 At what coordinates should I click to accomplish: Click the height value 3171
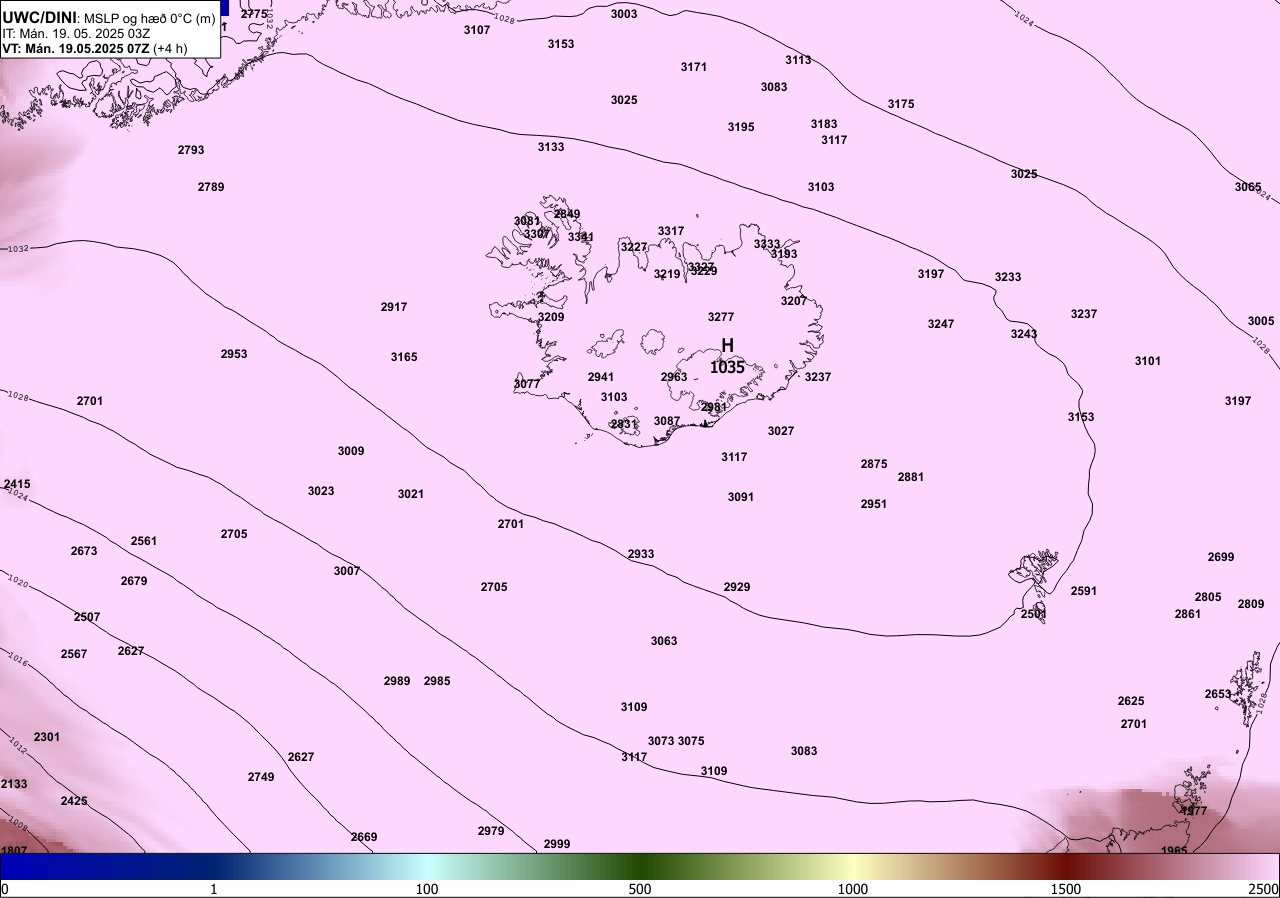[x=694, y=67]
